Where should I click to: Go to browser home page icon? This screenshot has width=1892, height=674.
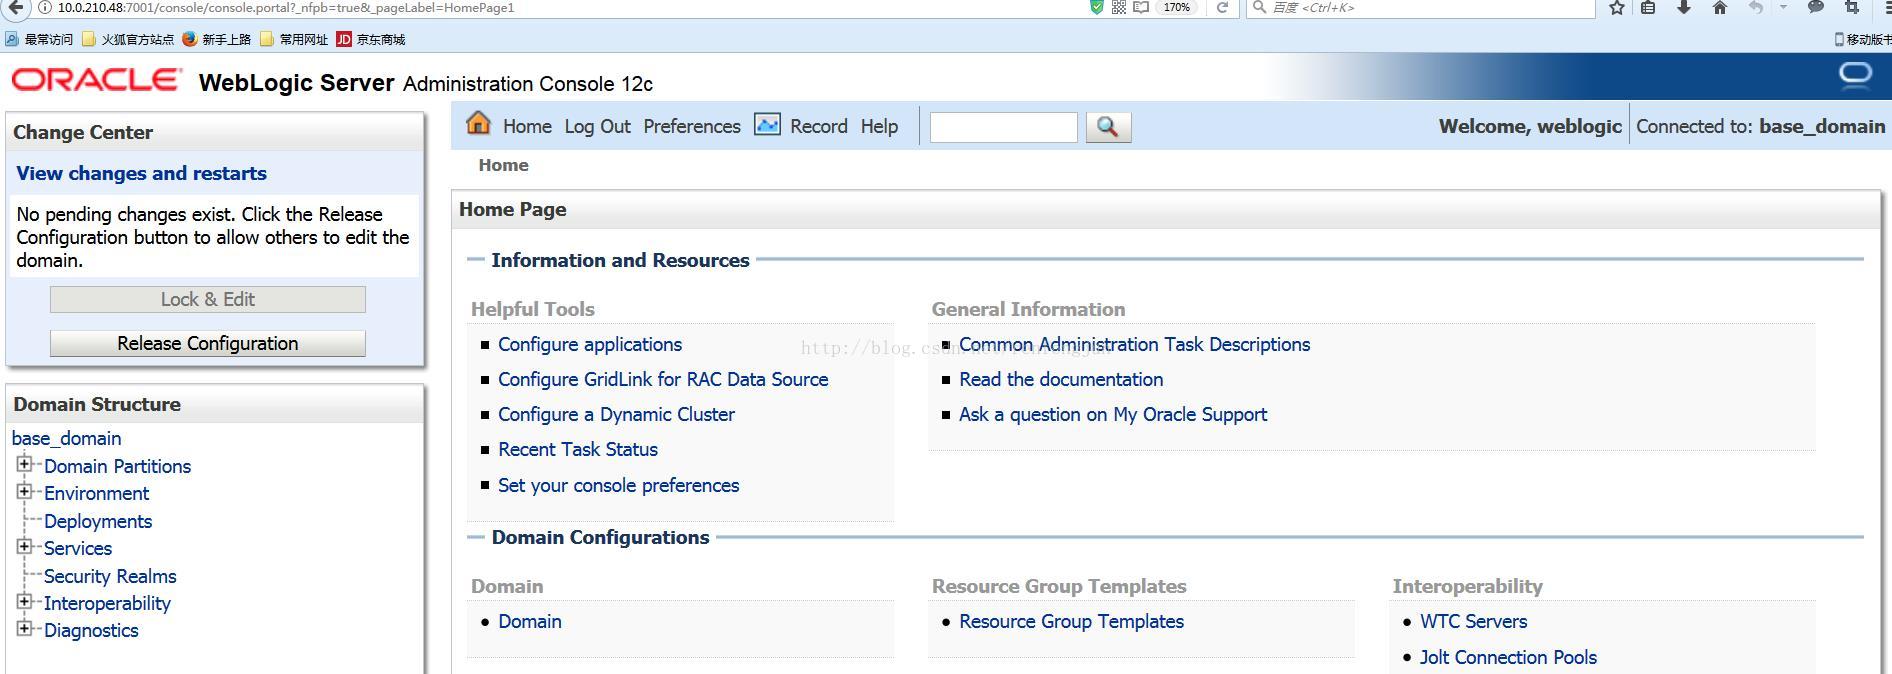[x=1720, y=7]
